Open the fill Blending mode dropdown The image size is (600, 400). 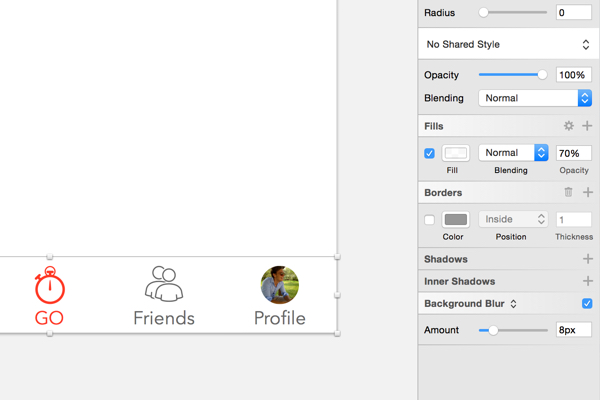tap(513, 153)
